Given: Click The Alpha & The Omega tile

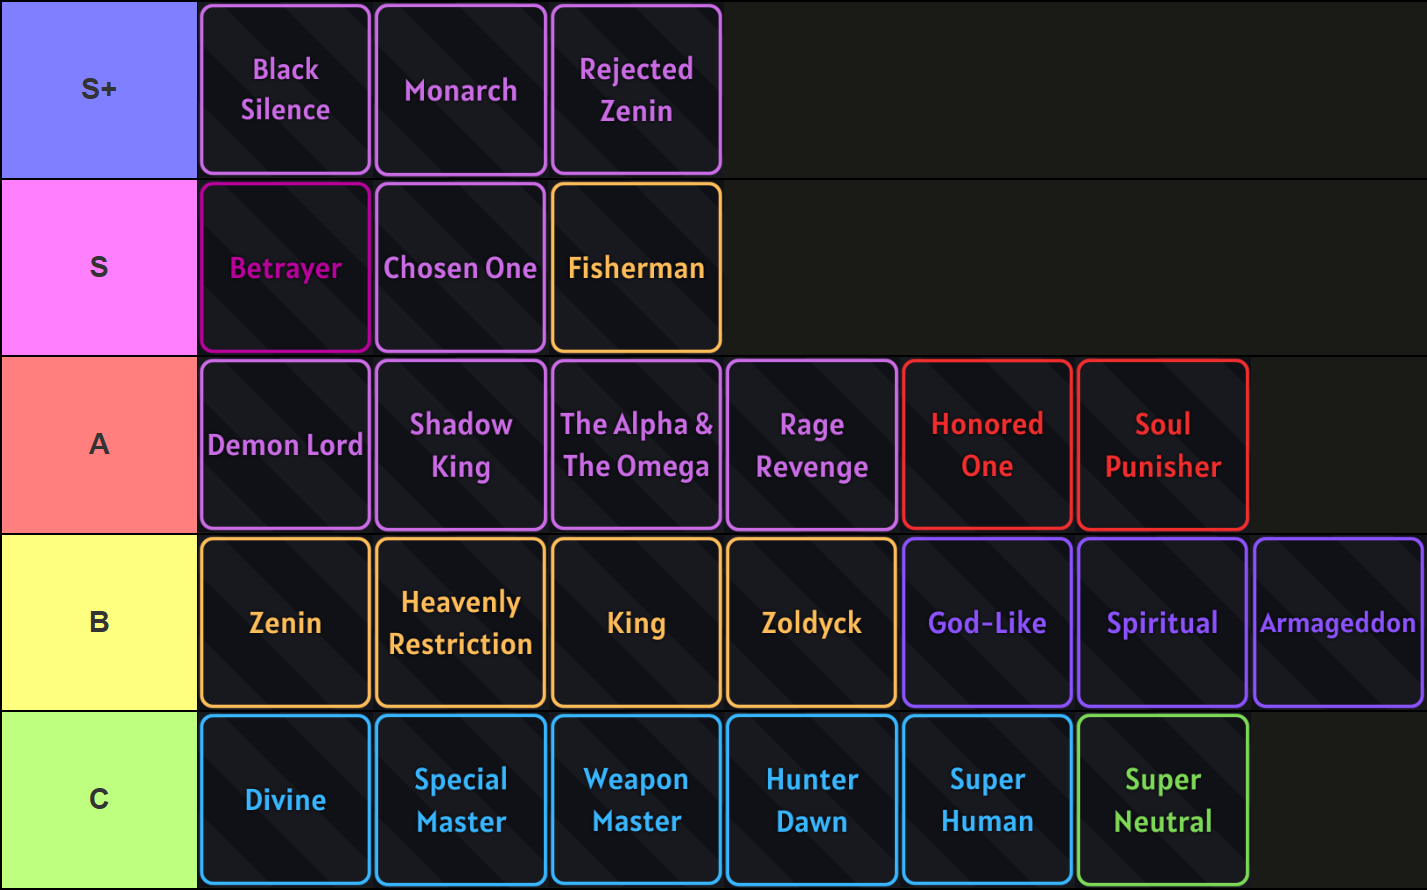Looking at the screenshot, I should pos(636,445).
